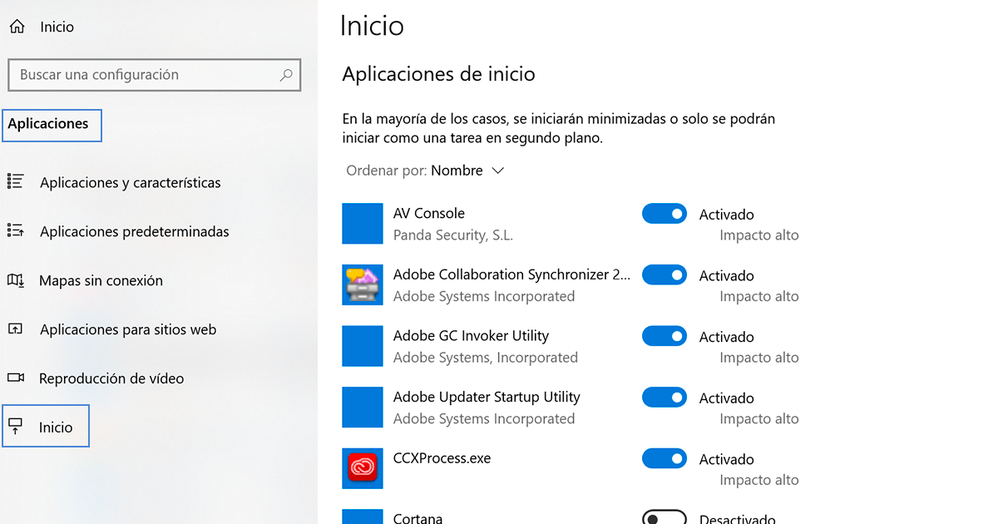Click the Aplicaciones predeterminadas icon
The height and width of the screenshot is (524, 998).
point(15,230)
